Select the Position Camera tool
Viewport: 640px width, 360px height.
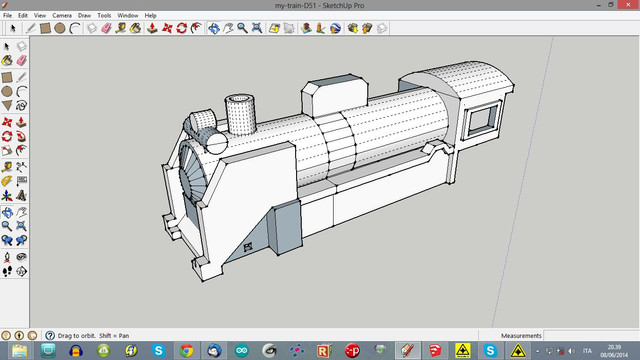pyautogui.click(x=7, y=257)
